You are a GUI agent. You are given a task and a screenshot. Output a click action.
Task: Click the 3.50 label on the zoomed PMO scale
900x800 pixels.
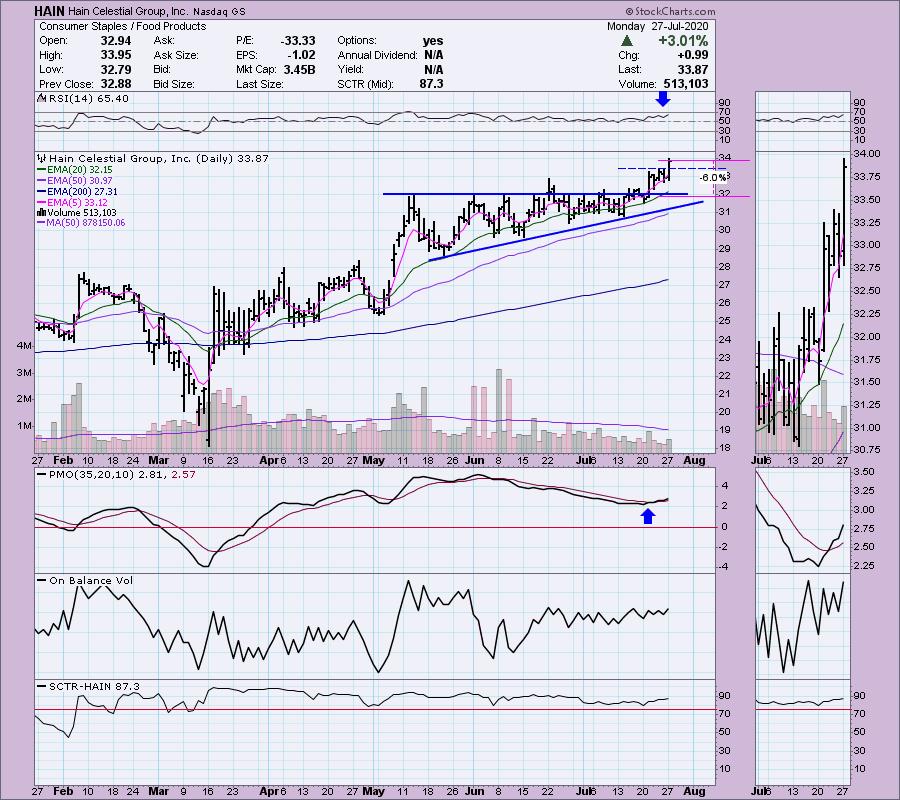[864, 472]
